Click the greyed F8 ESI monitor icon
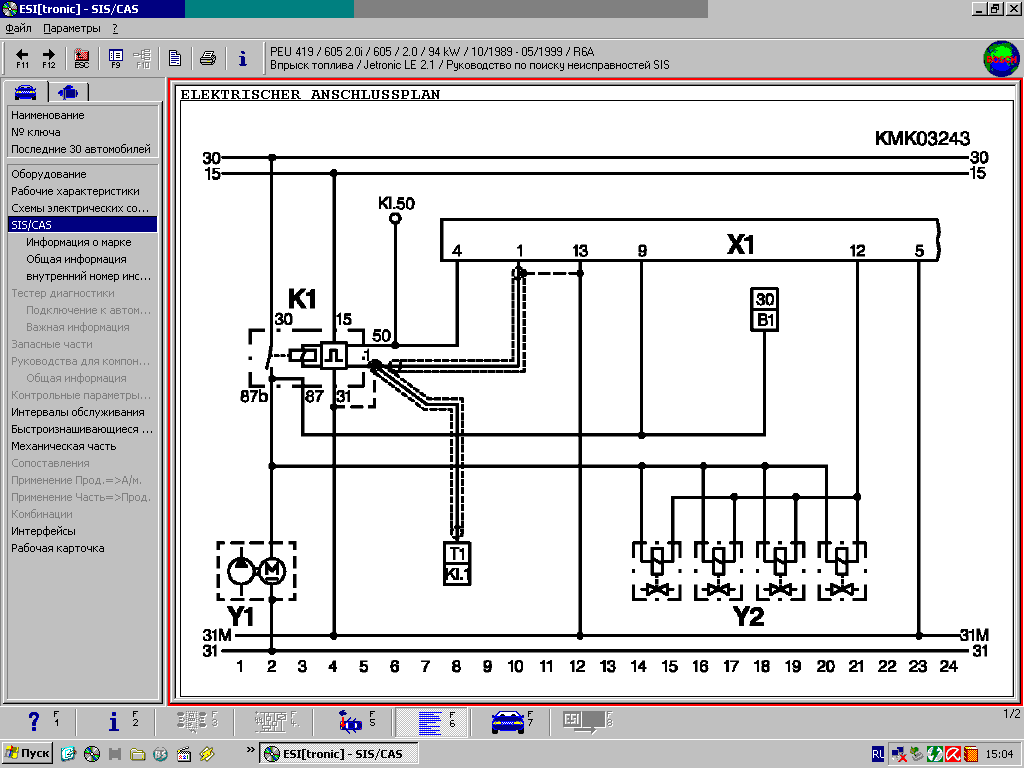The height and width of the screenshot is (768, 1024). click(x=583, y=722)
